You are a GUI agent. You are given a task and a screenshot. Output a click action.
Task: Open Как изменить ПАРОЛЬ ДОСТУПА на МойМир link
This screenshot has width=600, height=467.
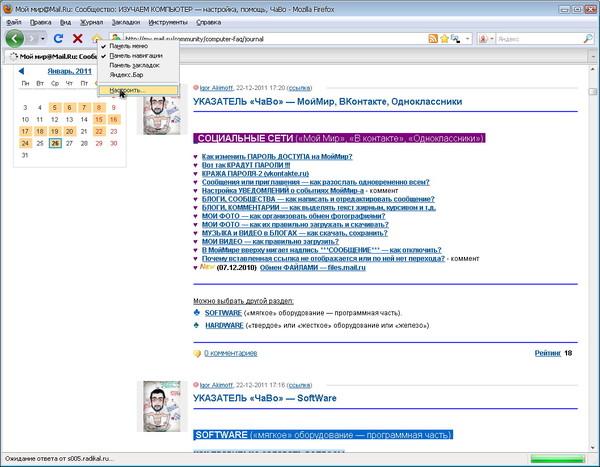277,157
